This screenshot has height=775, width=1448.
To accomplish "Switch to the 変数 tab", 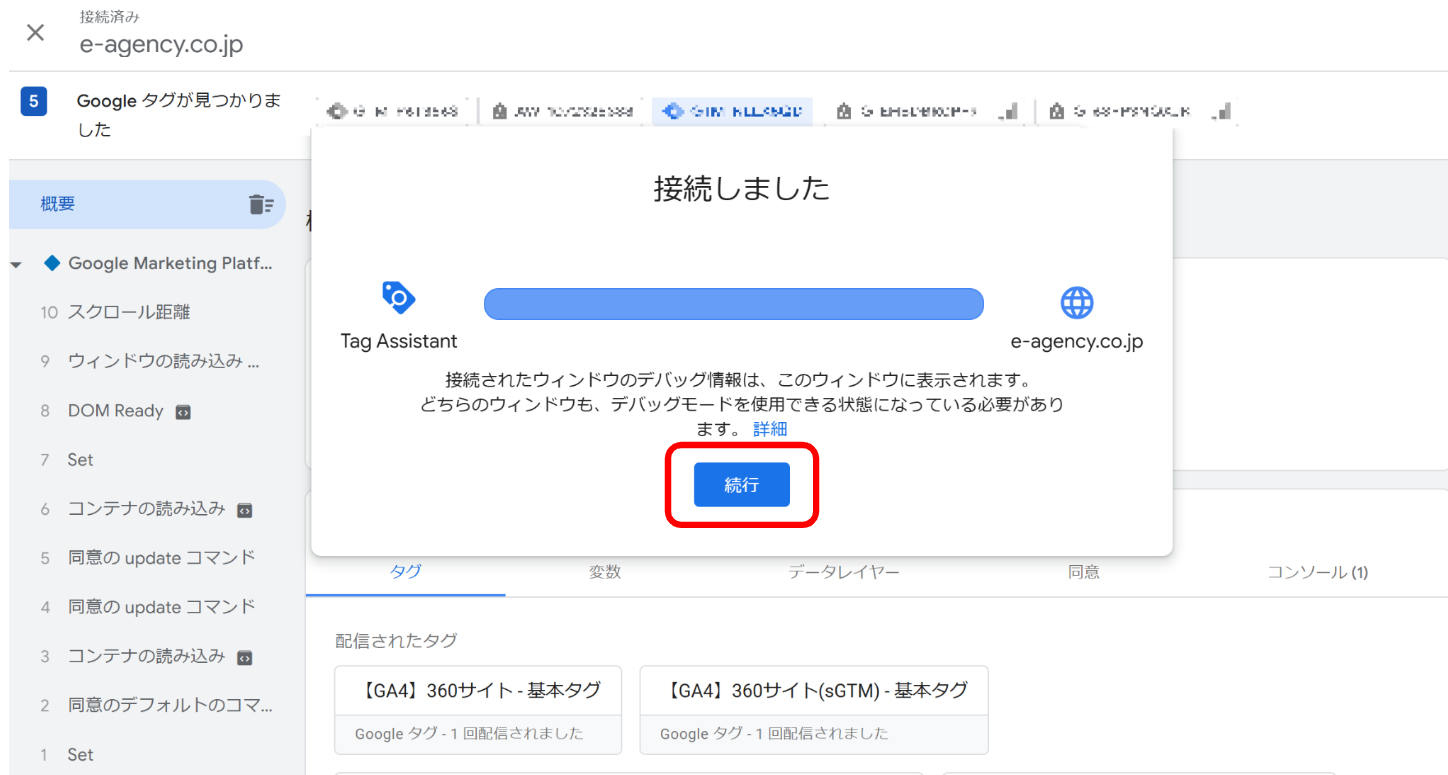I will [605, 572].
